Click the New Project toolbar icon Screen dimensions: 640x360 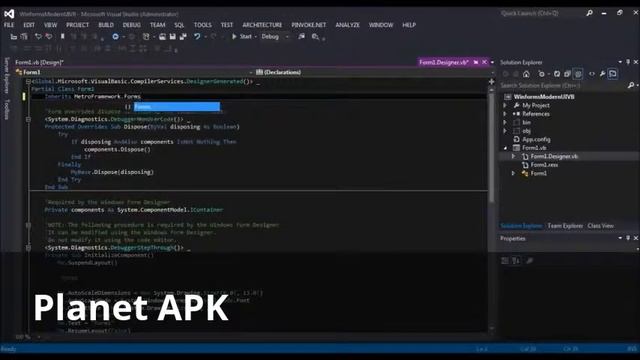point(146,37)
